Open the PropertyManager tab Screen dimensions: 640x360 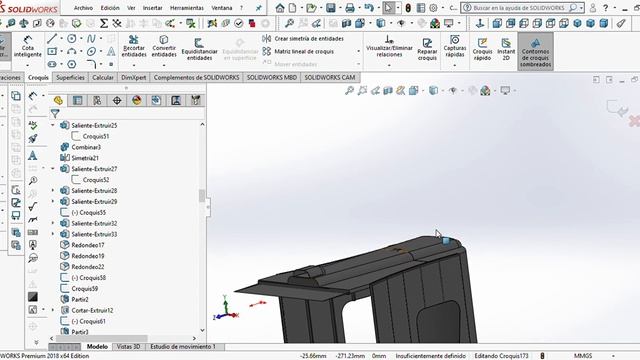coord(78,100)
